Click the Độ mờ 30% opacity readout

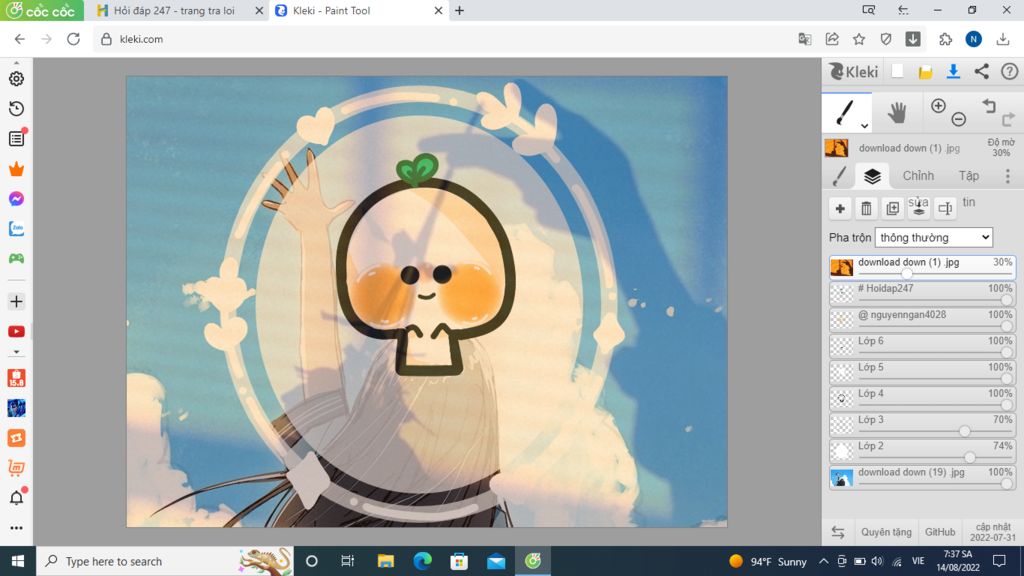1000,148
